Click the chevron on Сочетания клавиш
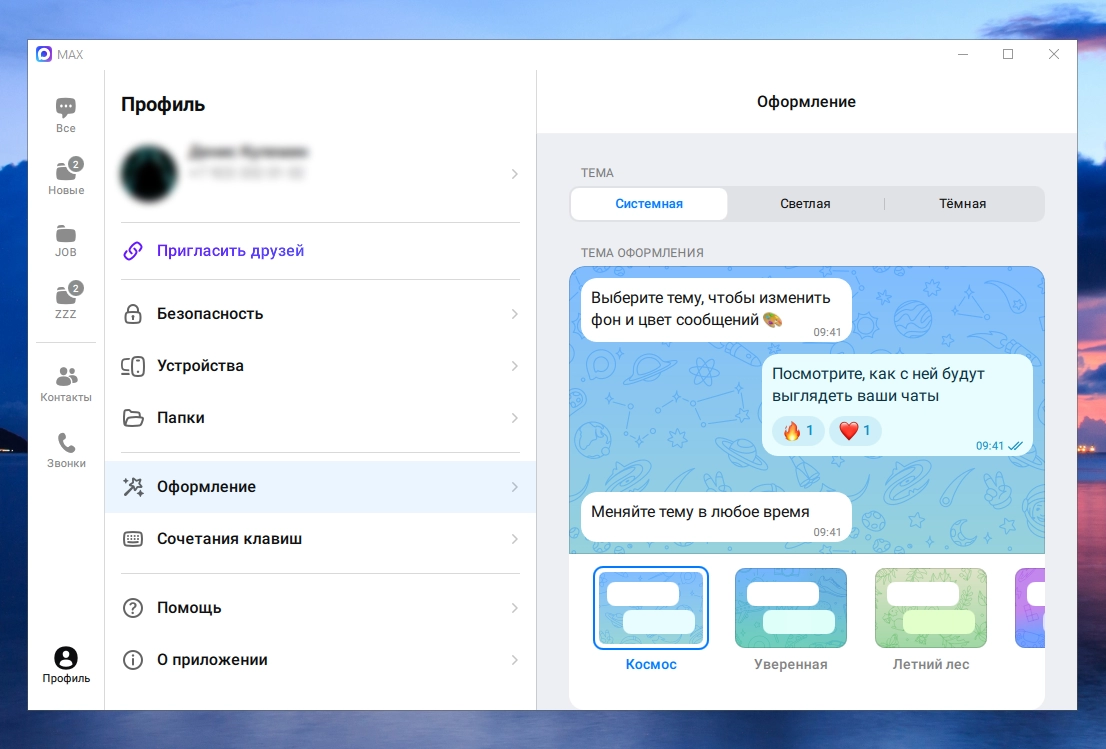 tap(515, 540)
